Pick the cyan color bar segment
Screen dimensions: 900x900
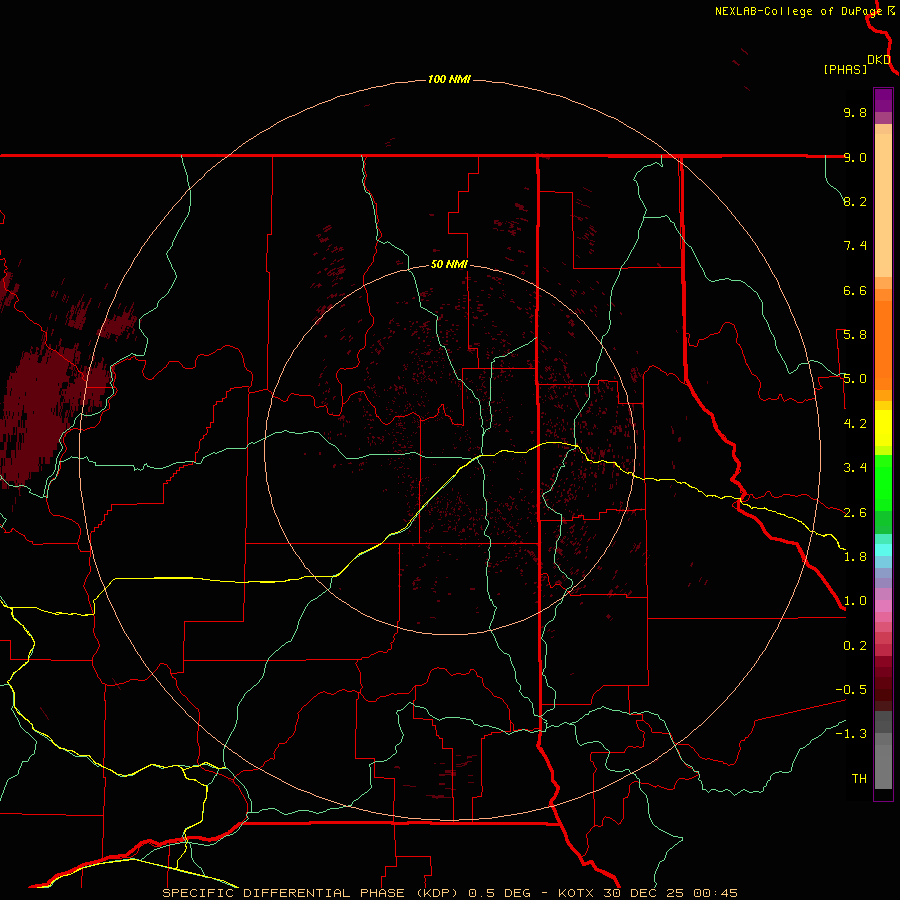[883, 550]
